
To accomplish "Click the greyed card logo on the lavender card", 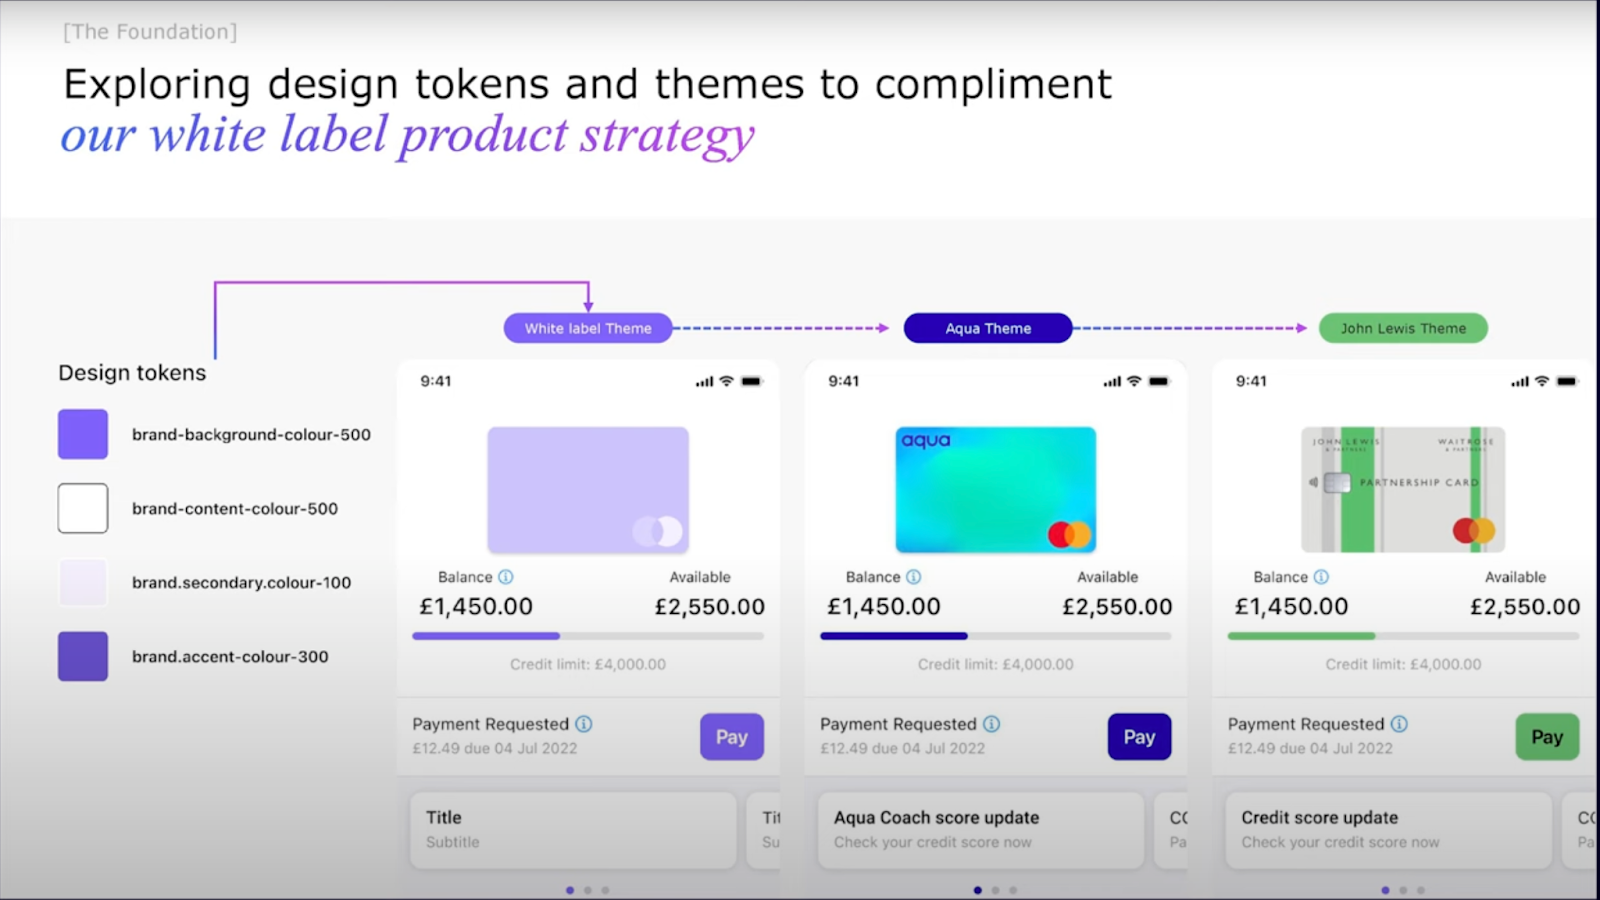I will pyautogui.click(x=658, y=531).
